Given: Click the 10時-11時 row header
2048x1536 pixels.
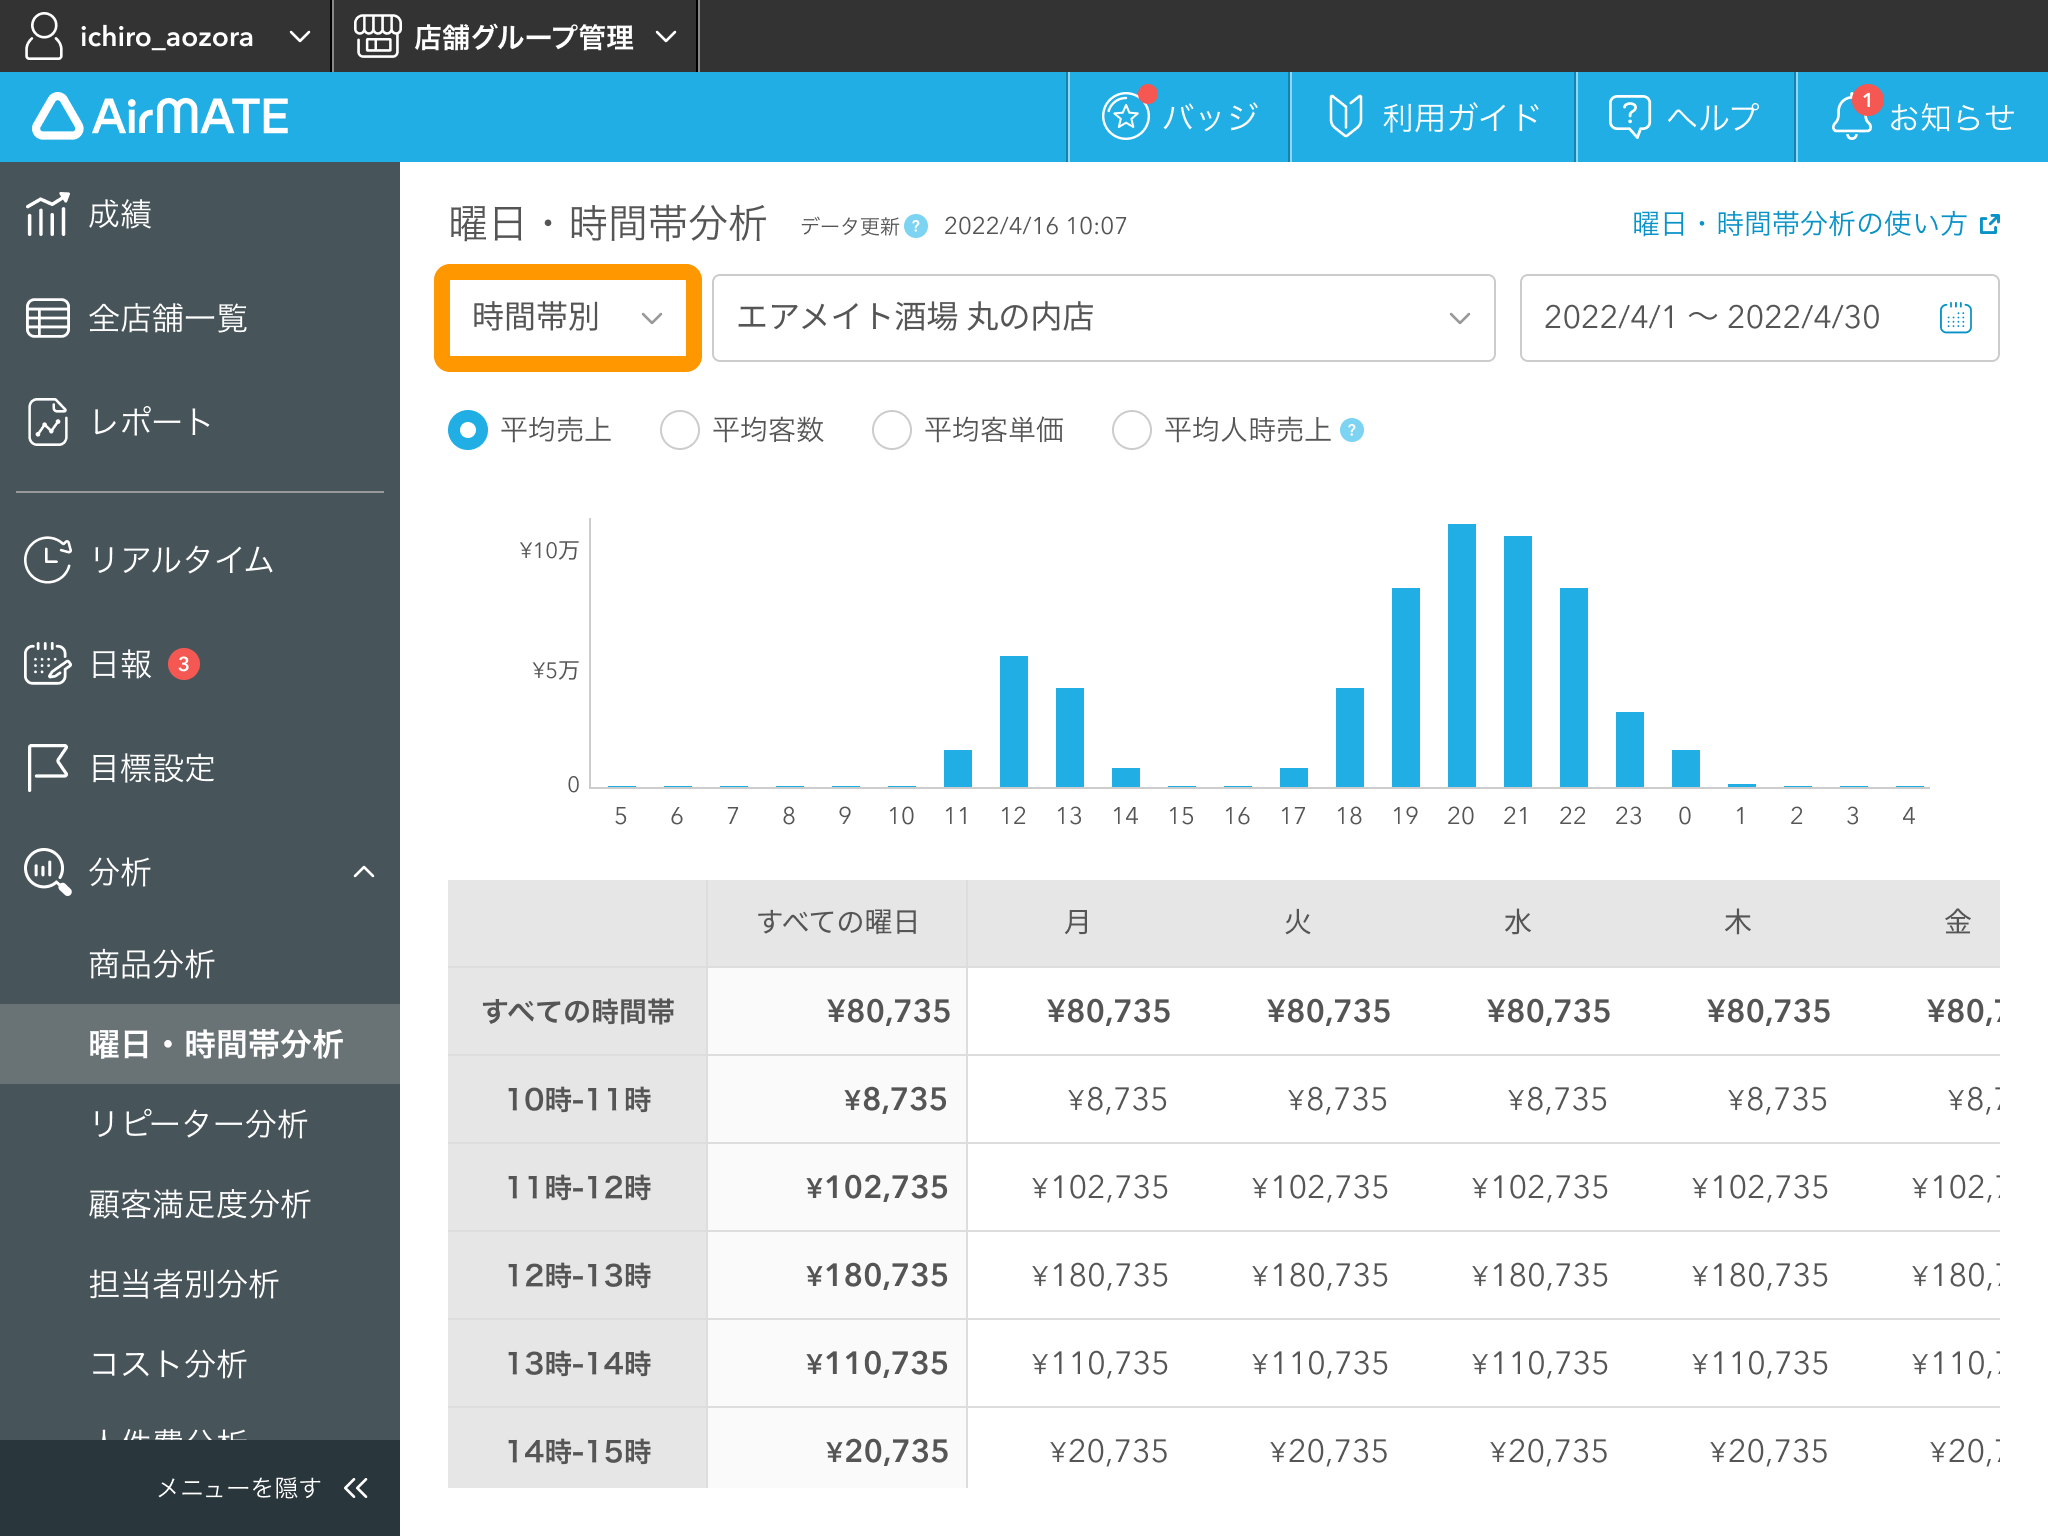Looking at the screenshot, I should [x=578, y=1099].
